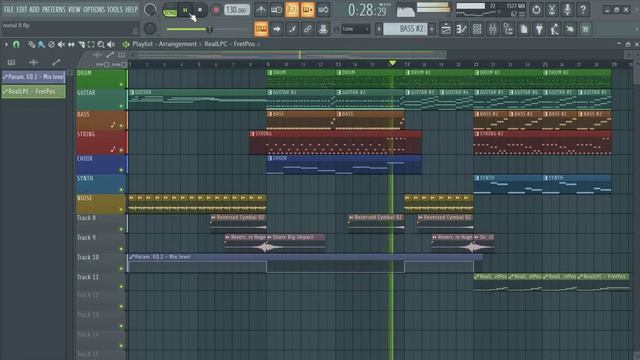Open the PATTERNS menu

click(53, 9)
